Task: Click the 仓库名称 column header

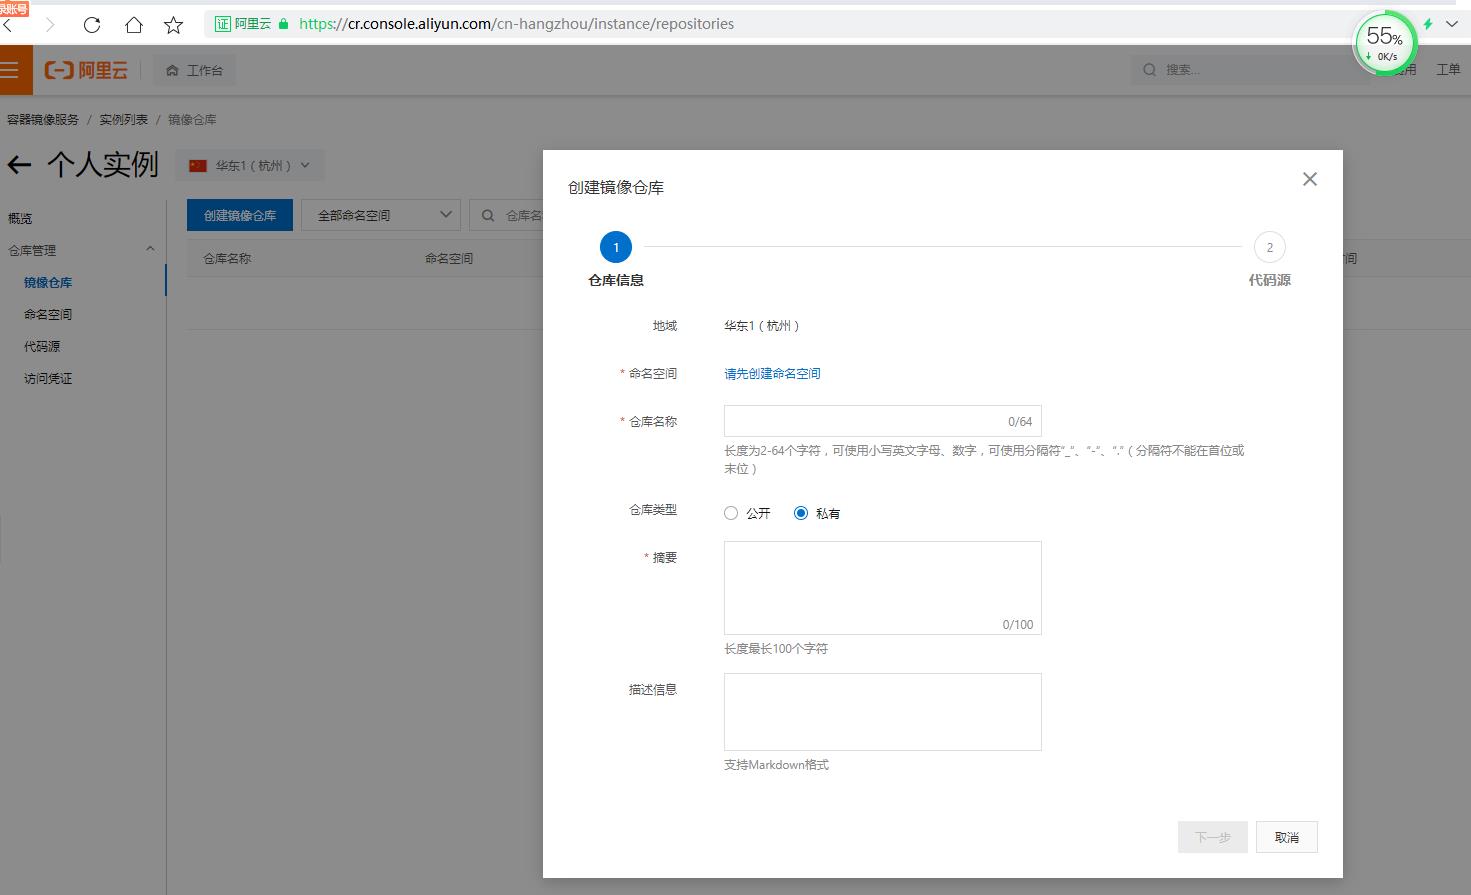Action: tap(227, 258)
